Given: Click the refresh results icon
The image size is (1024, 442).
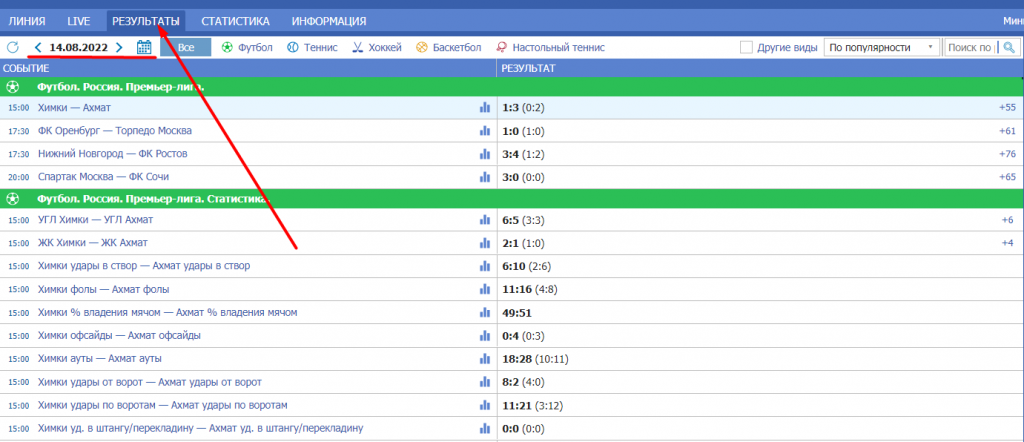Looking at the screenshot, I should pyautogui.click(x=13, y=47).
